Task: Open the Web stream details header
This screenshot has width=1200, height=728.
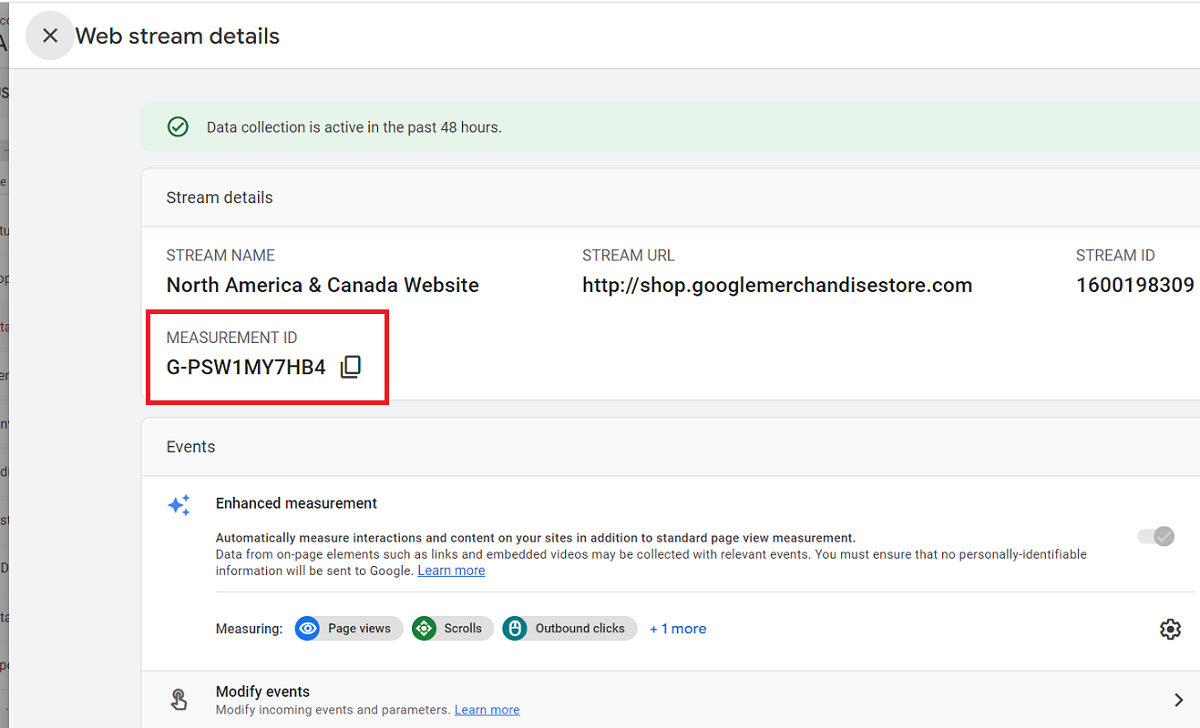Action: click(178, 36)
